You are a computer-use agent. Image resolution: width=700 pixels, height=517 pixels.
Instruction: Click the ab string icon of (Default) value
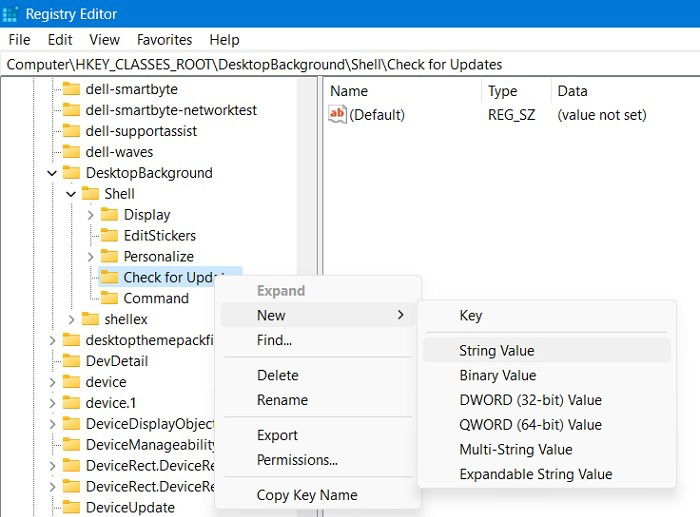[x=337, y=114]
